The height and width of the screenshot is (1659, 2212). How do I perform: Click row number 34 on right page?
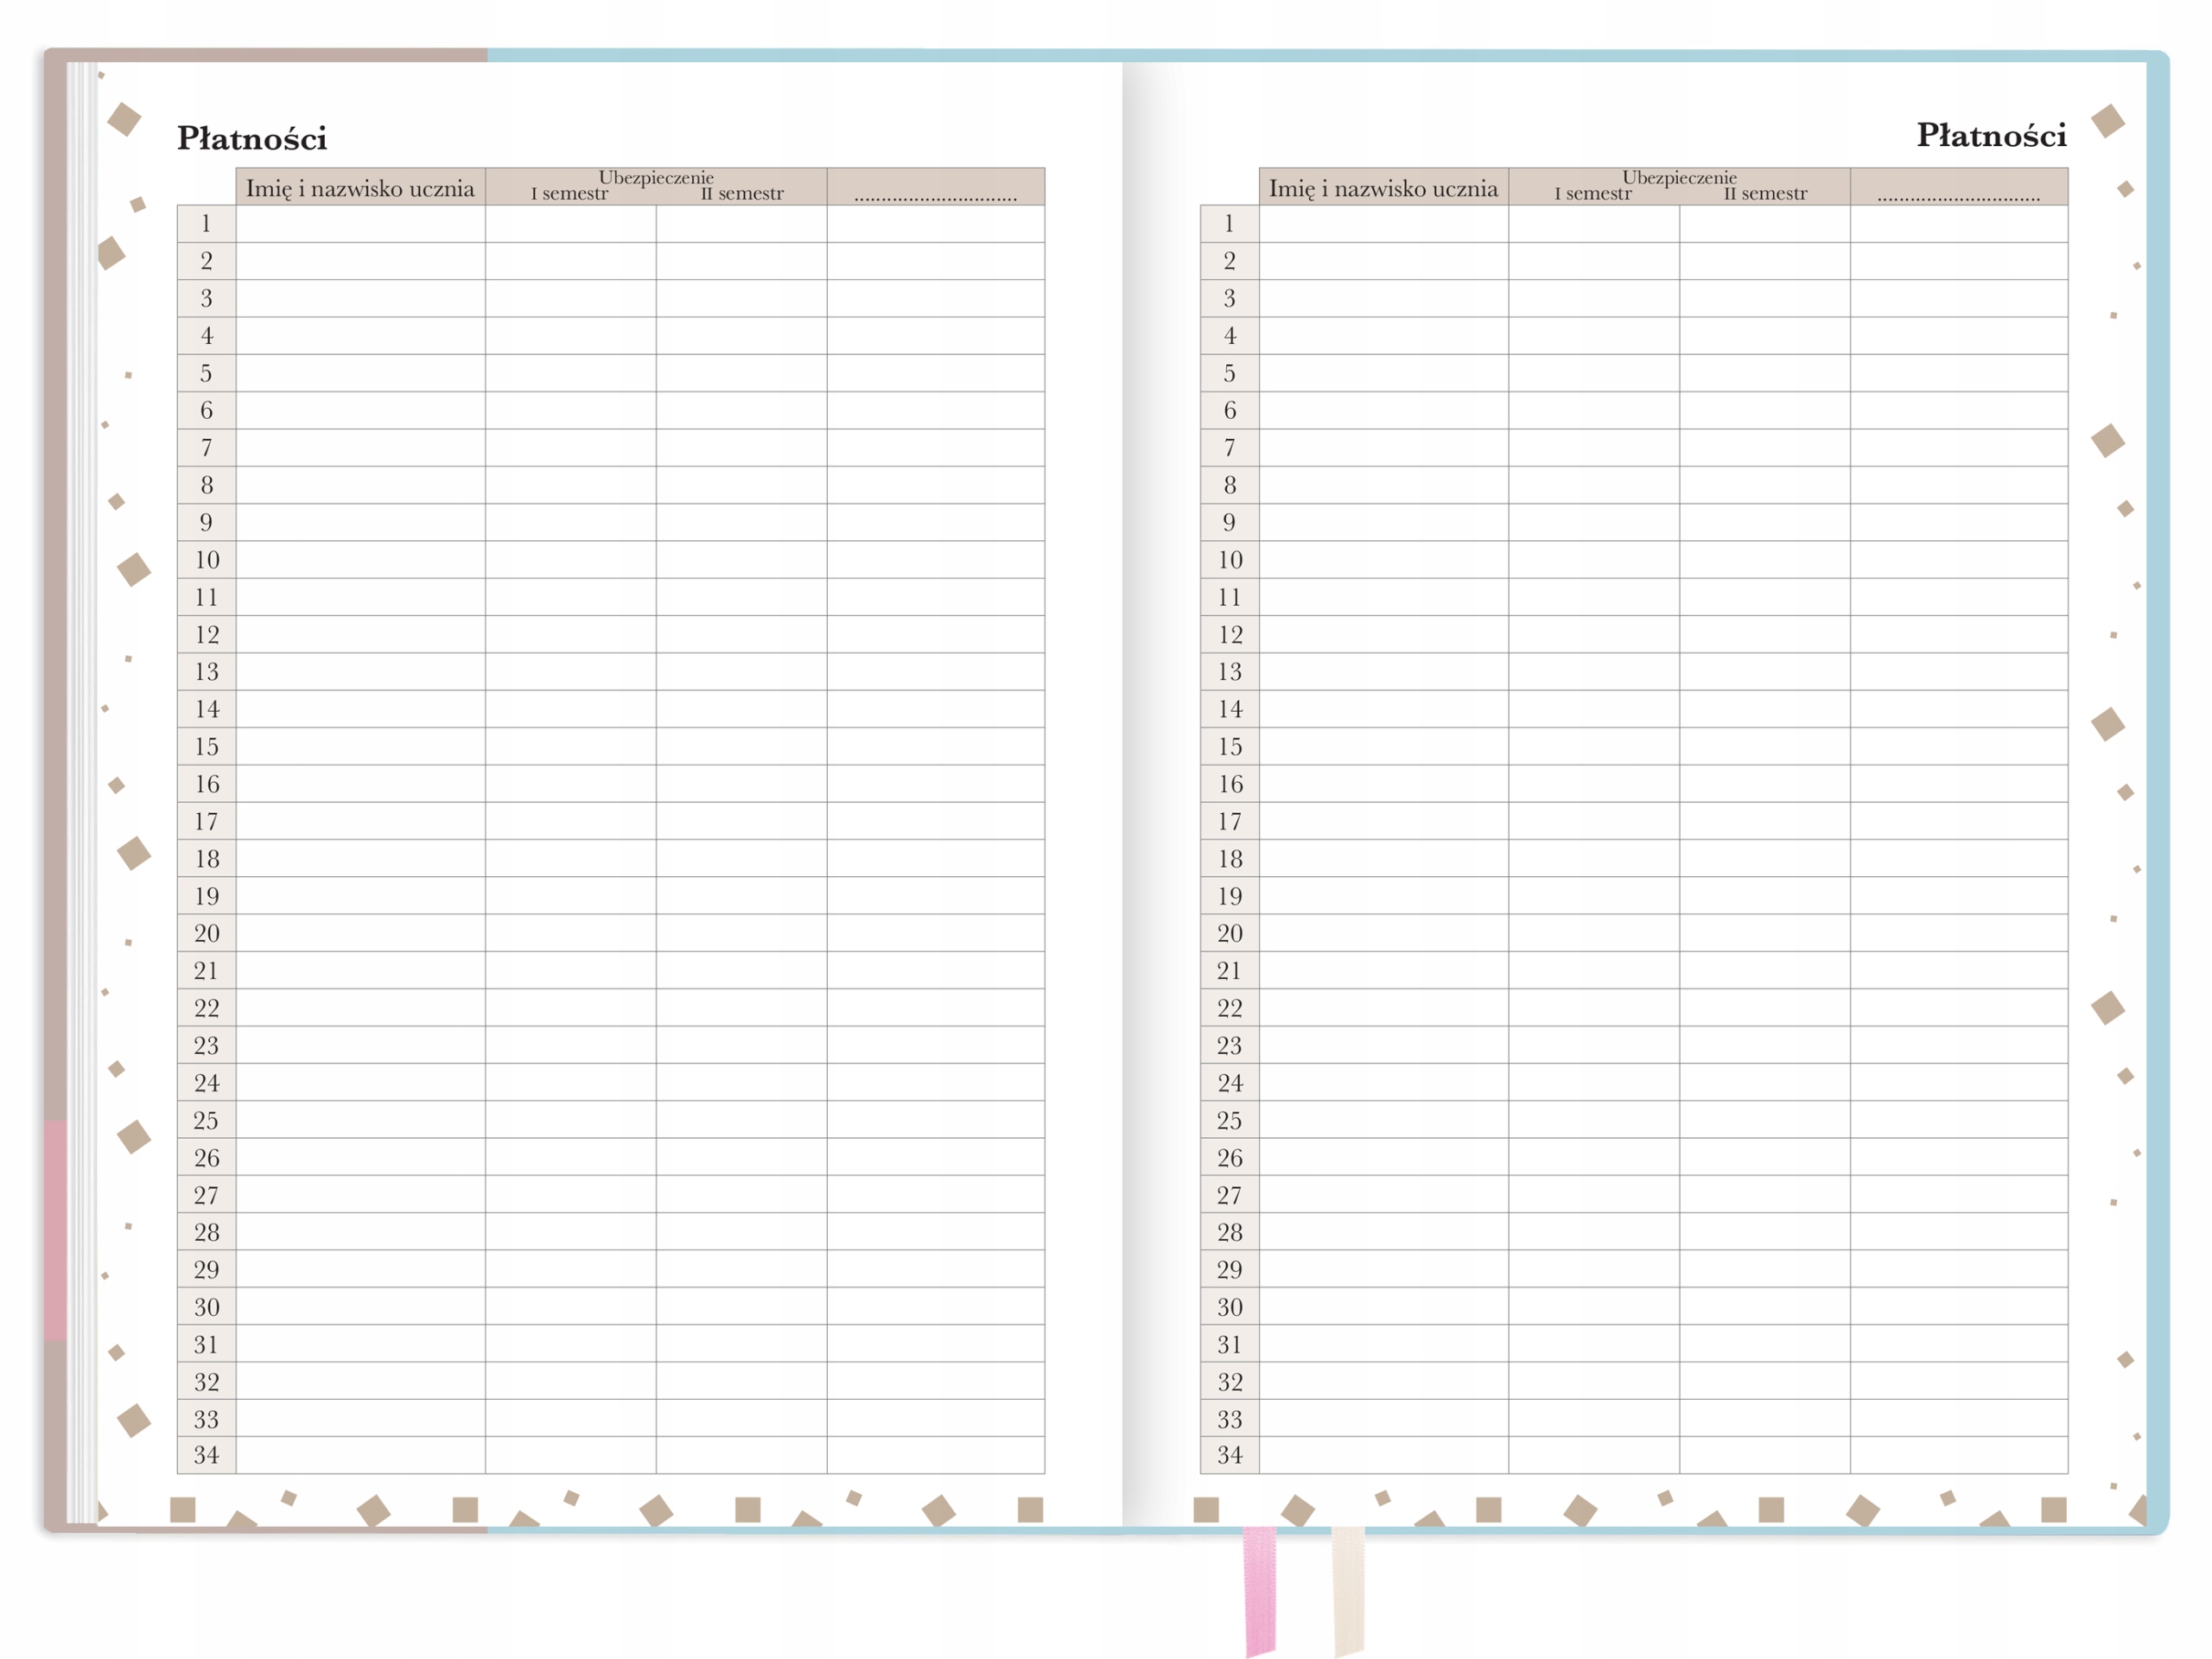pos(1229,1455)
